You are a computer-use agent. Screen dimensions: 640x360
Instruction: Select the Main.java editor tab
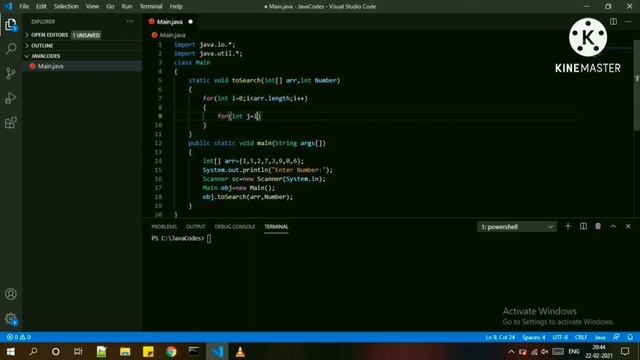coord(171,22)
